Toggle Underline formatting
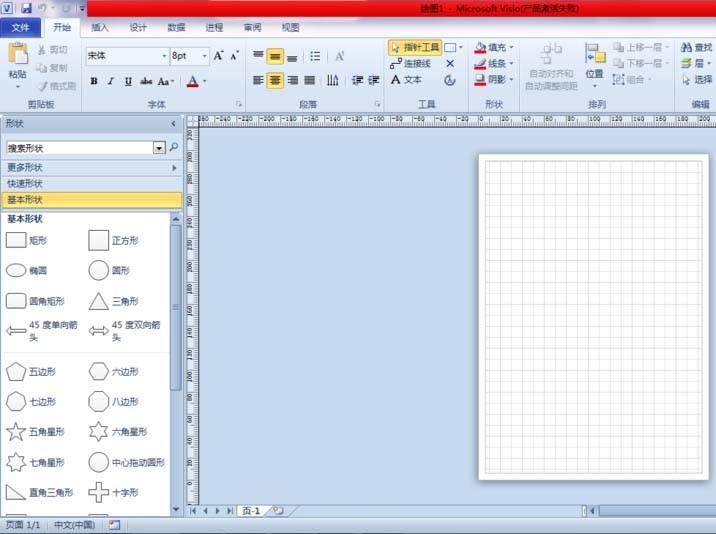 128,81
